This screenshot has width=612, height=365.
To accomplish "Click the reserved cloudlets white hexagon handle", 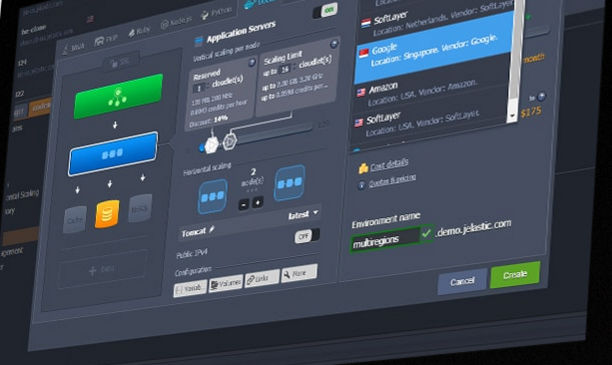I will point(211,145).
